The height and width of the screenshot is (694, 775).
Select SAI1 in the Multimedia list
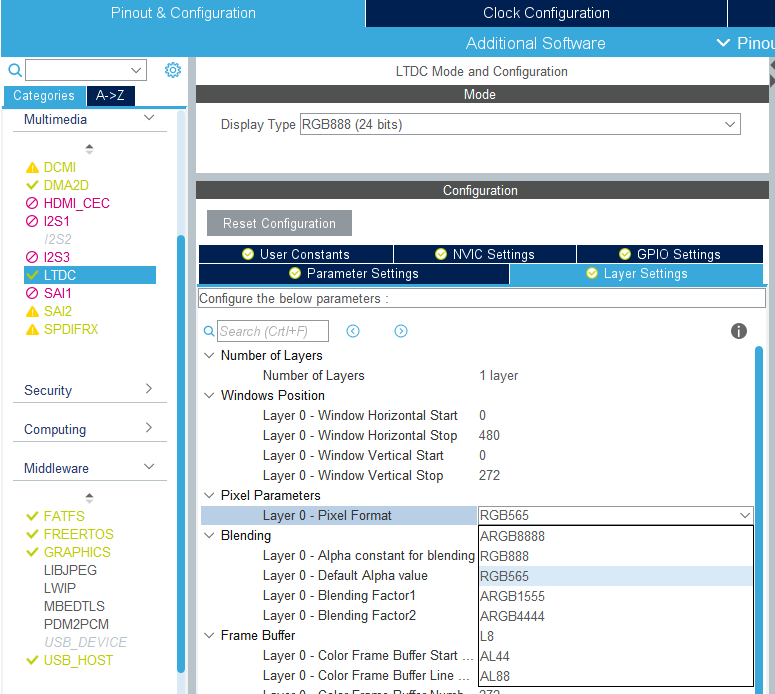pos(57,293)
